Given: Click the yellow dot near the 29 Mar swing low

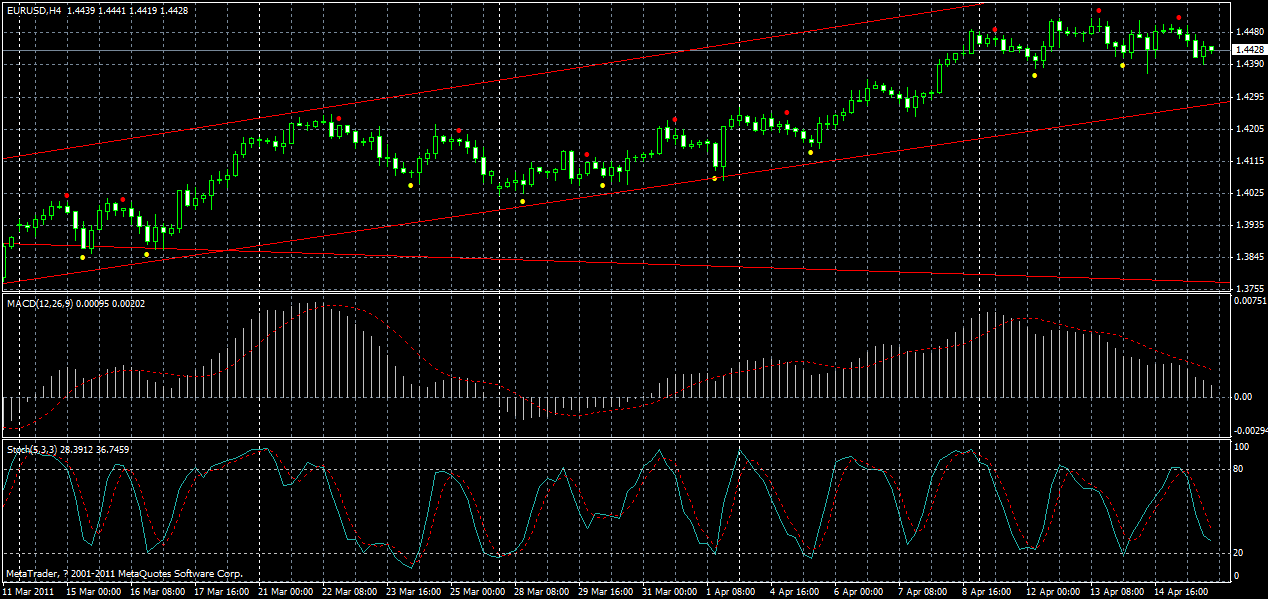Looking at the screenshot, I should [602, 185].
